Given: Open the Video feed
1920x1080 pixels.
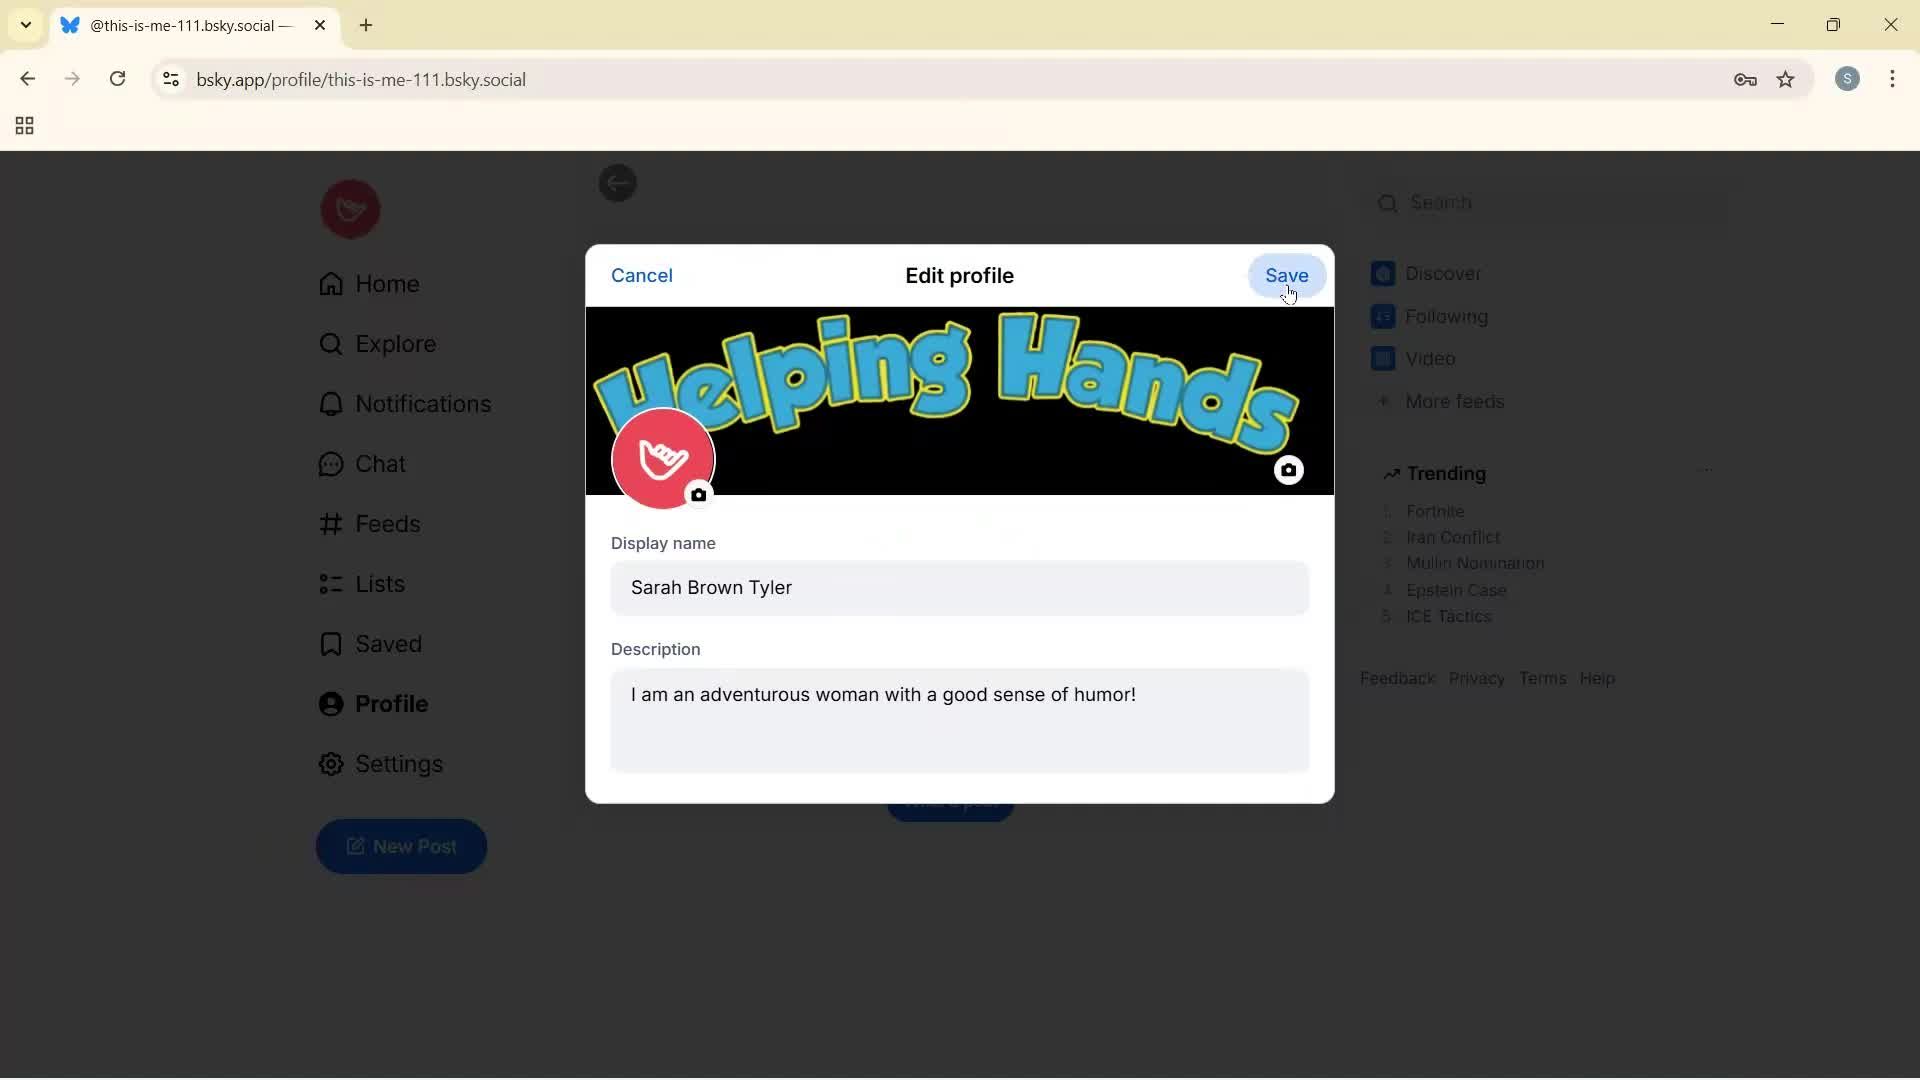Looking at the screenshot, I should pos(1429,358).
